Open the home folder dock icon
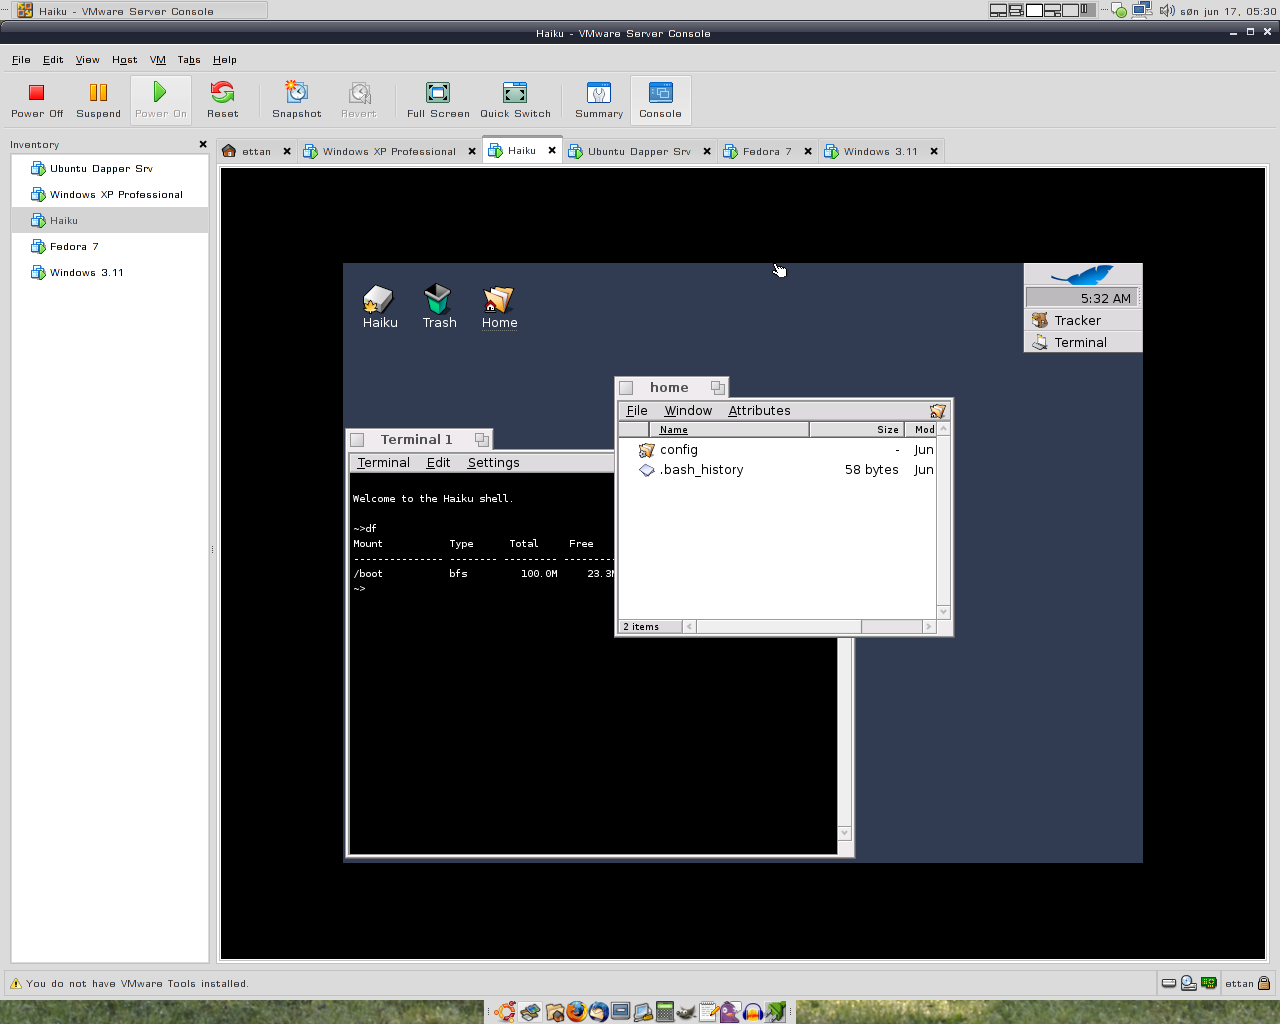 click(555, 1011)
